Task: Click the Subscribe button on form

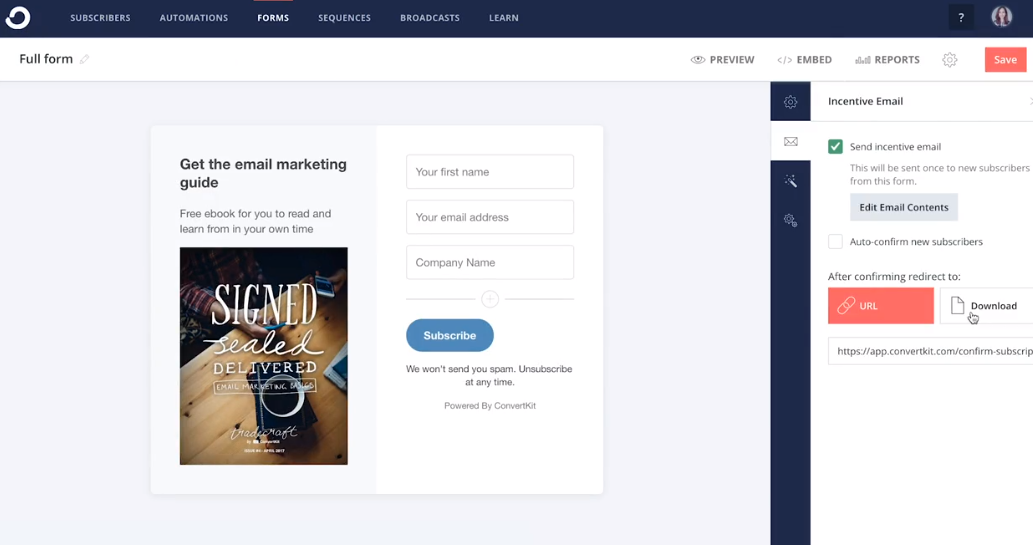Action: tap(449, 335)
